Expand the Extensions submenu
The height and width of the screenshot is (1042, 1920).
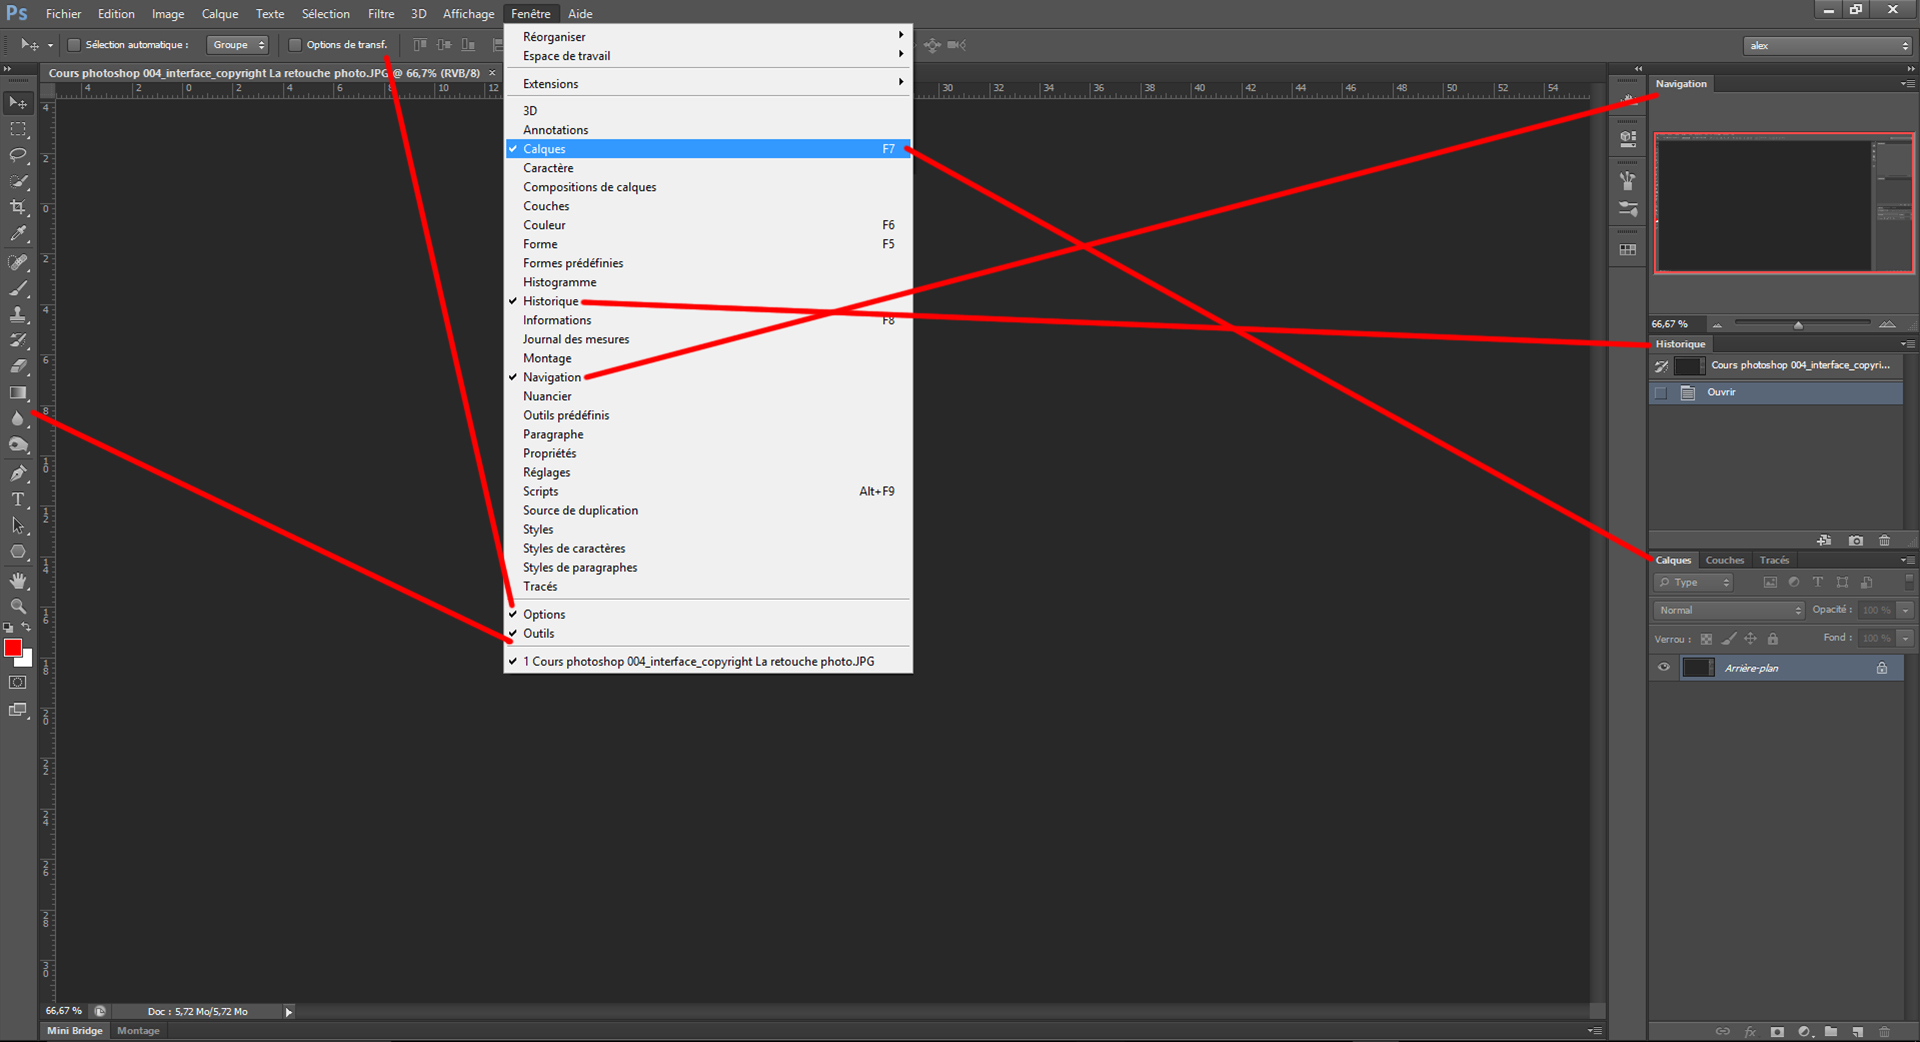(708, 84)
